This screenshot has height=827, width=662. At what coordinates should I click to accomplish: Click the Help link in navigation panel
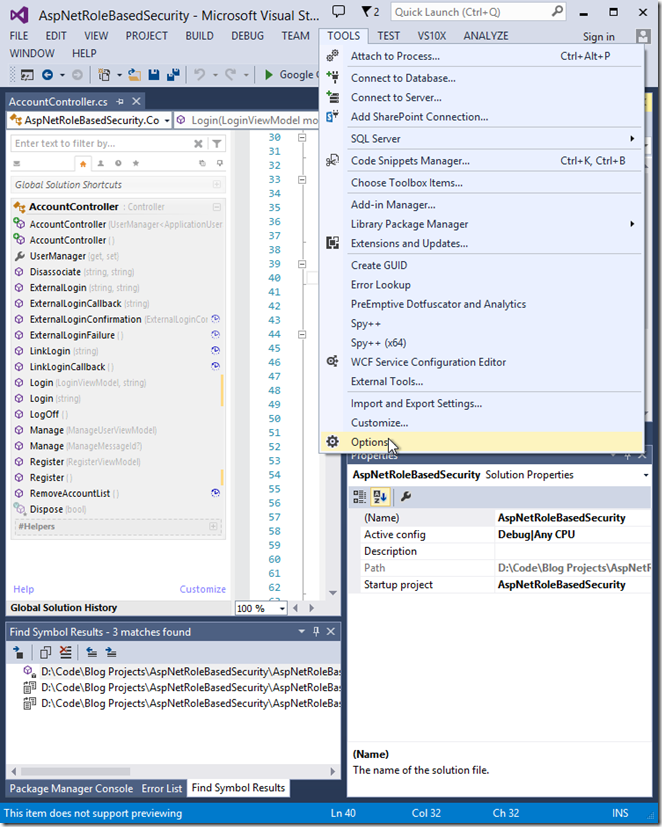[23, 589]
